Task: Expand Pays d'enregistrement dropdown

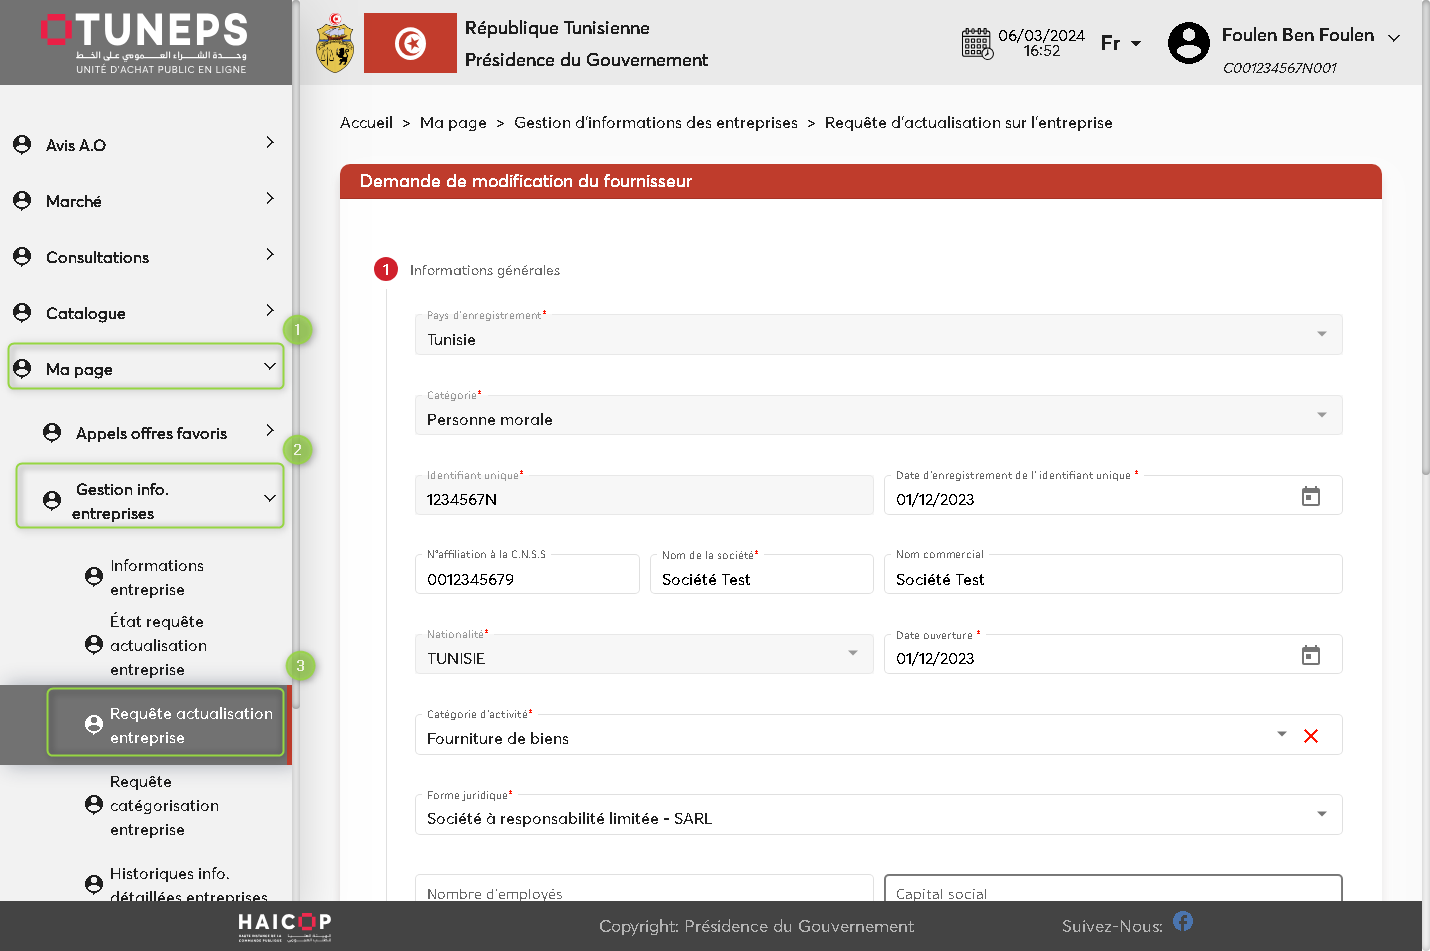Action: [1321, 334]
